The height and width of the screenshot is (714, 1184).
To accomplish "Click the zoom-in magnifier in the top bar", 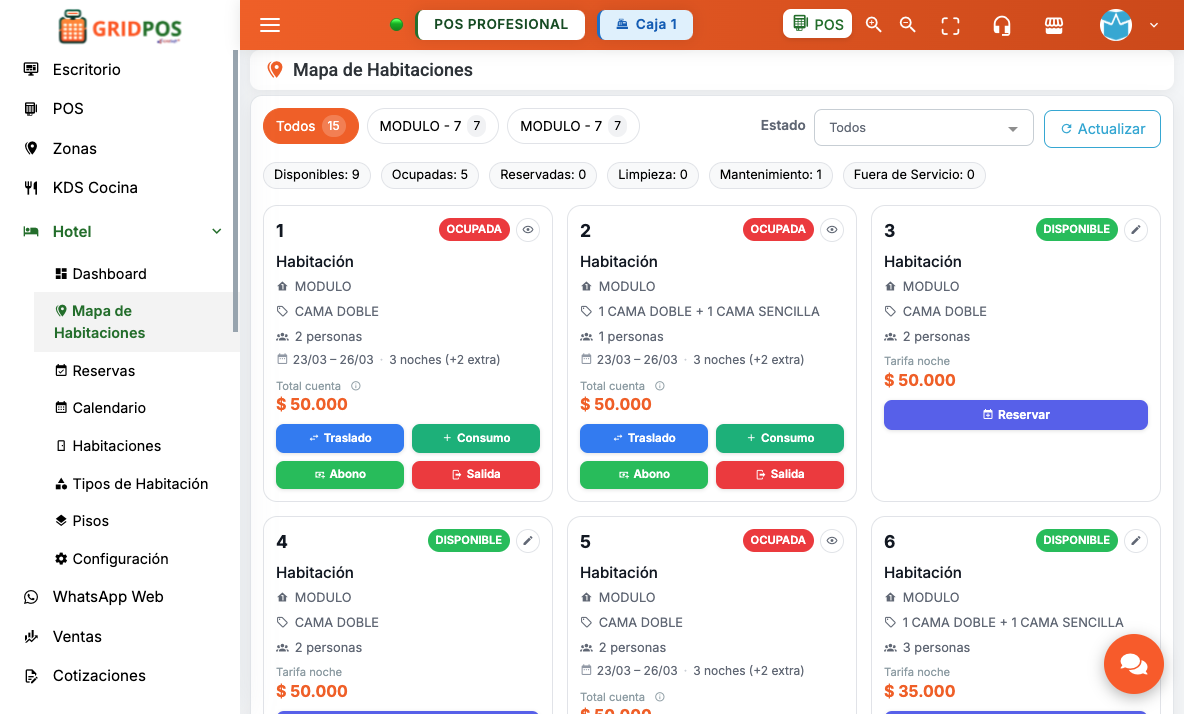I will (x=873, y=24).
